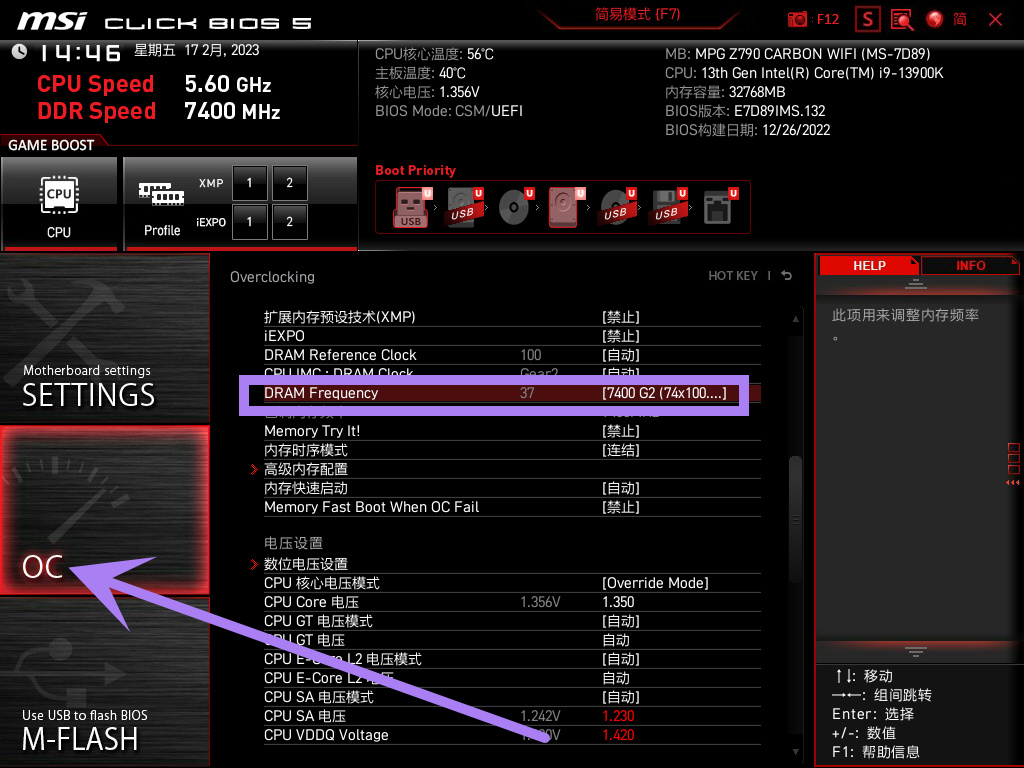
Task: Select first USB key boot device icon
Action: coord(411,208)
